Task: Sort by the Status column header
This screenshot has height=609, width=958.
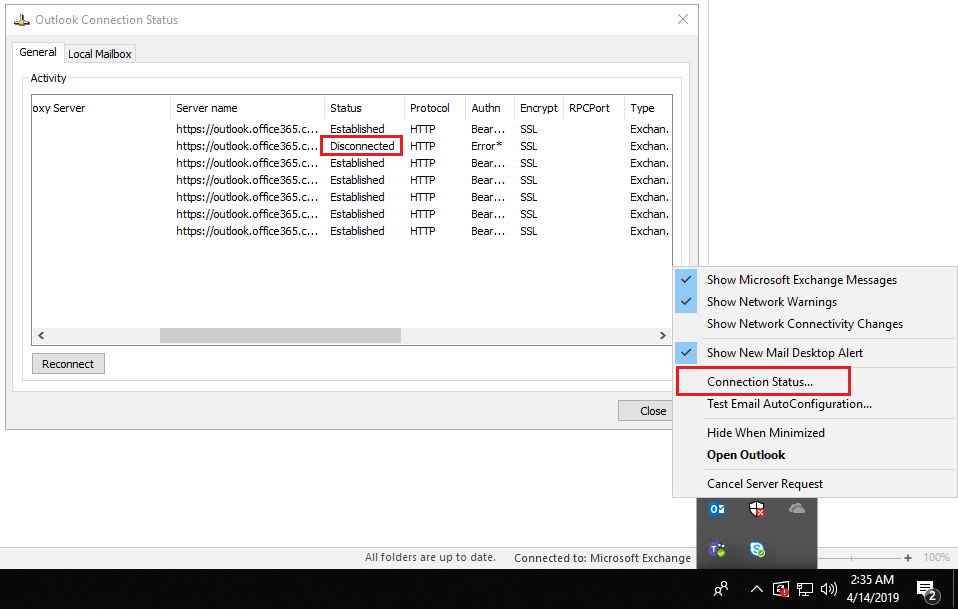Action: pos(364,108)
